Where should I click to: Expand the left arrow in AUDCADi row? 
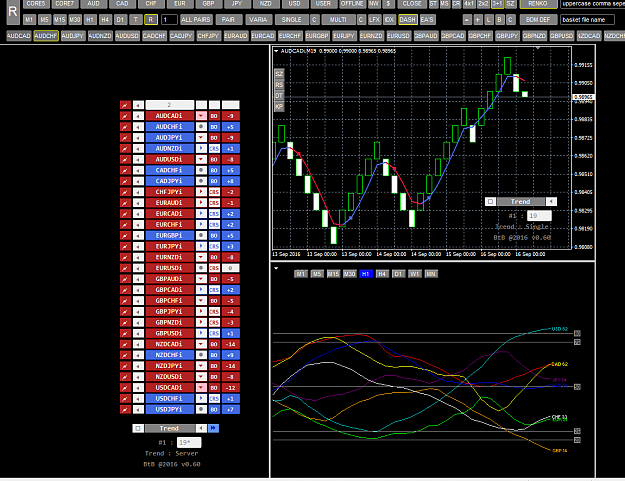[x=138, y=116]
